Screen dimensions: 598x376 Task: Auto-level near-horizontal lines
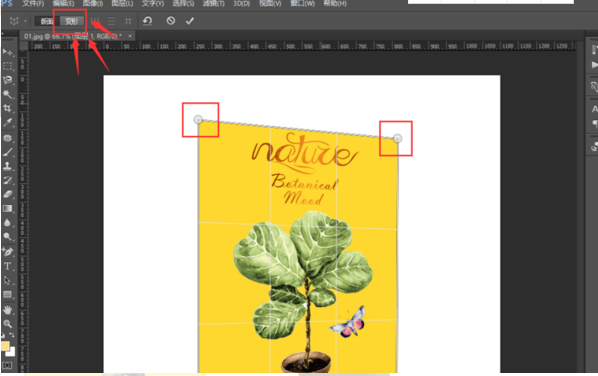pyautogui.click(x=111, y=21)
